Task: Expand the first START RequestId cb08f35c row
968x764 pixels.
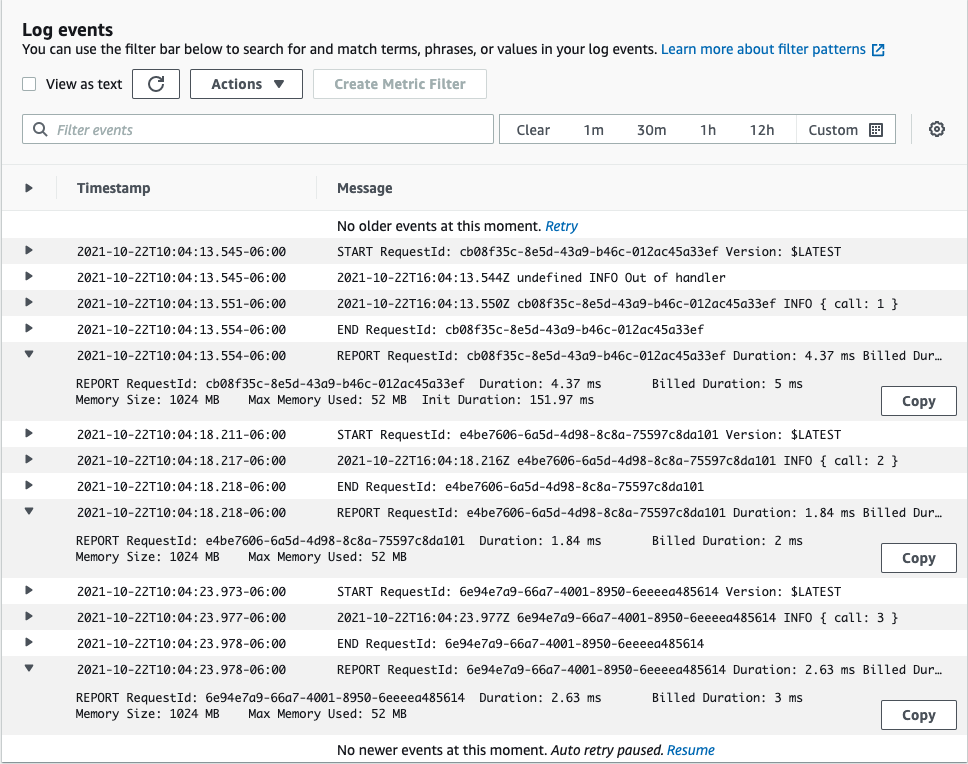Action: pos(29,251)
